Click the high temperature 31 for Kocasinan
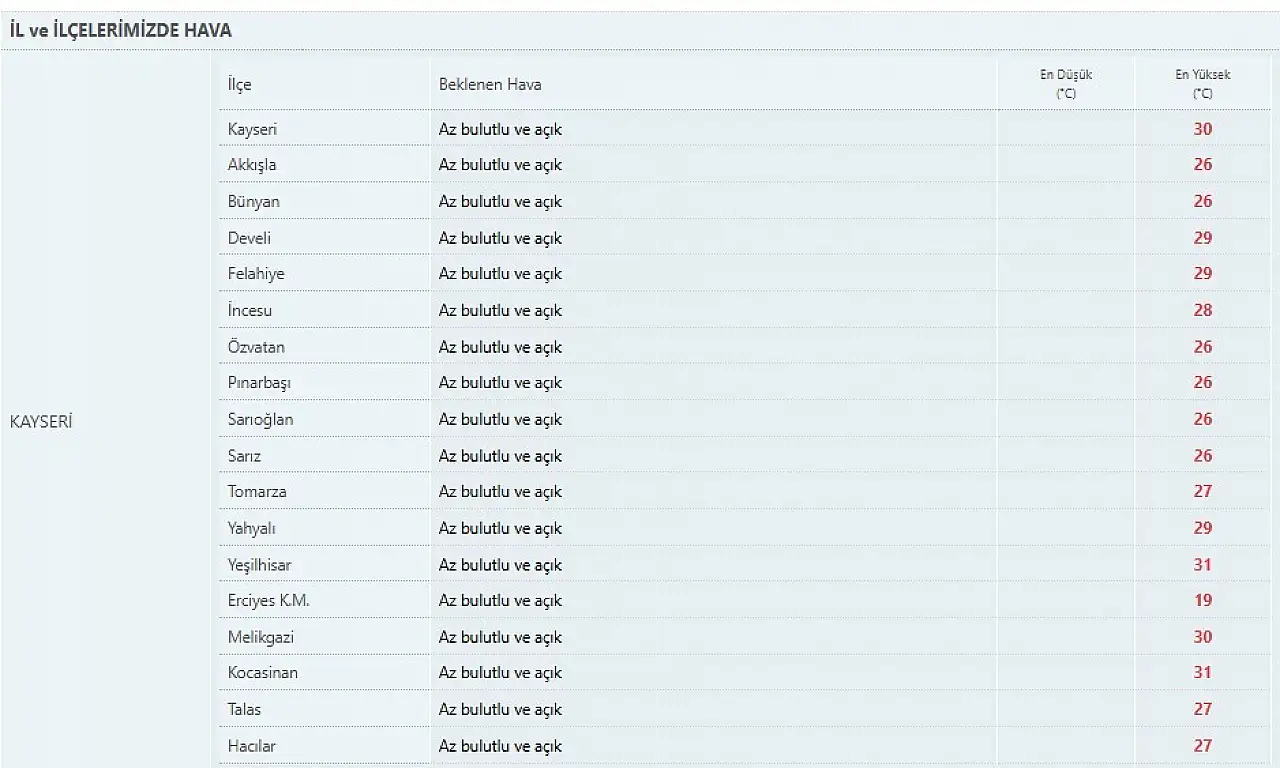This screenshot has width=1280, height=768. (1202, 673)
